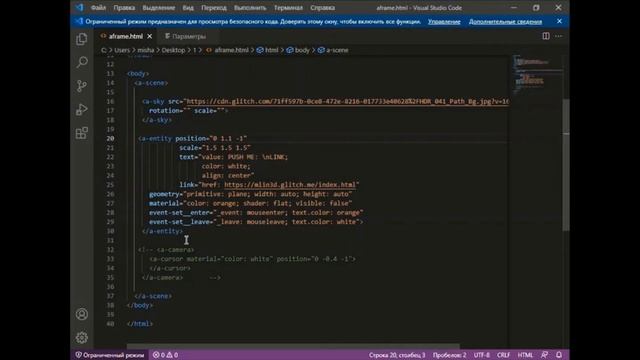Open the Переход menu
The image size is (640, 360).
click(214, 8)
